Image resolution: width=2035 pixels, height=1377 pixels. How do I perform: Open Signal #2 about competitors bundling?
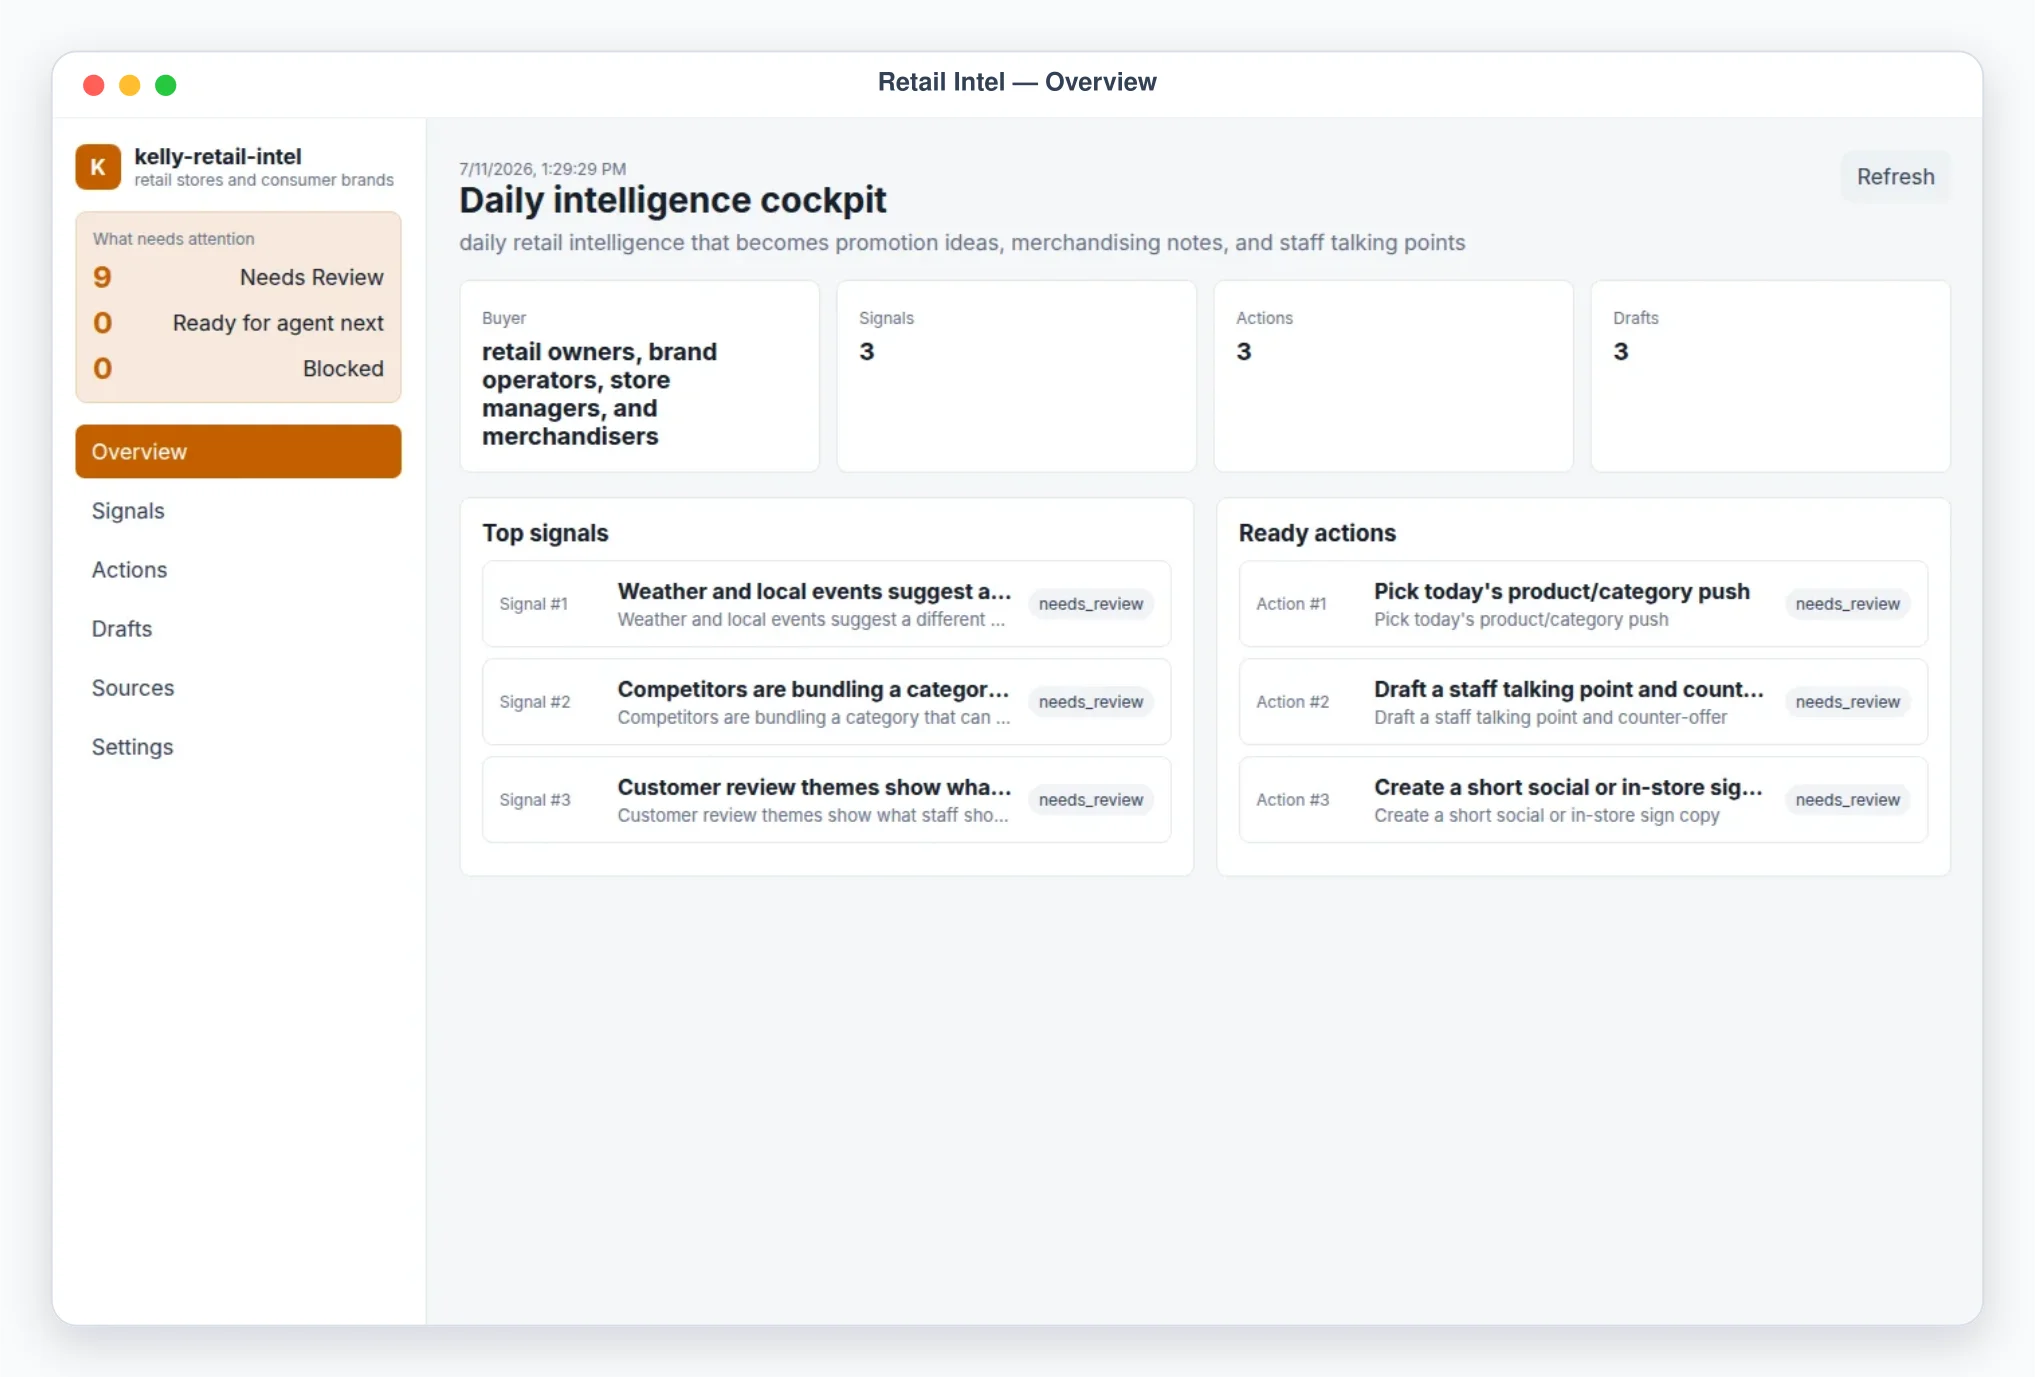[x=826, y=702]
